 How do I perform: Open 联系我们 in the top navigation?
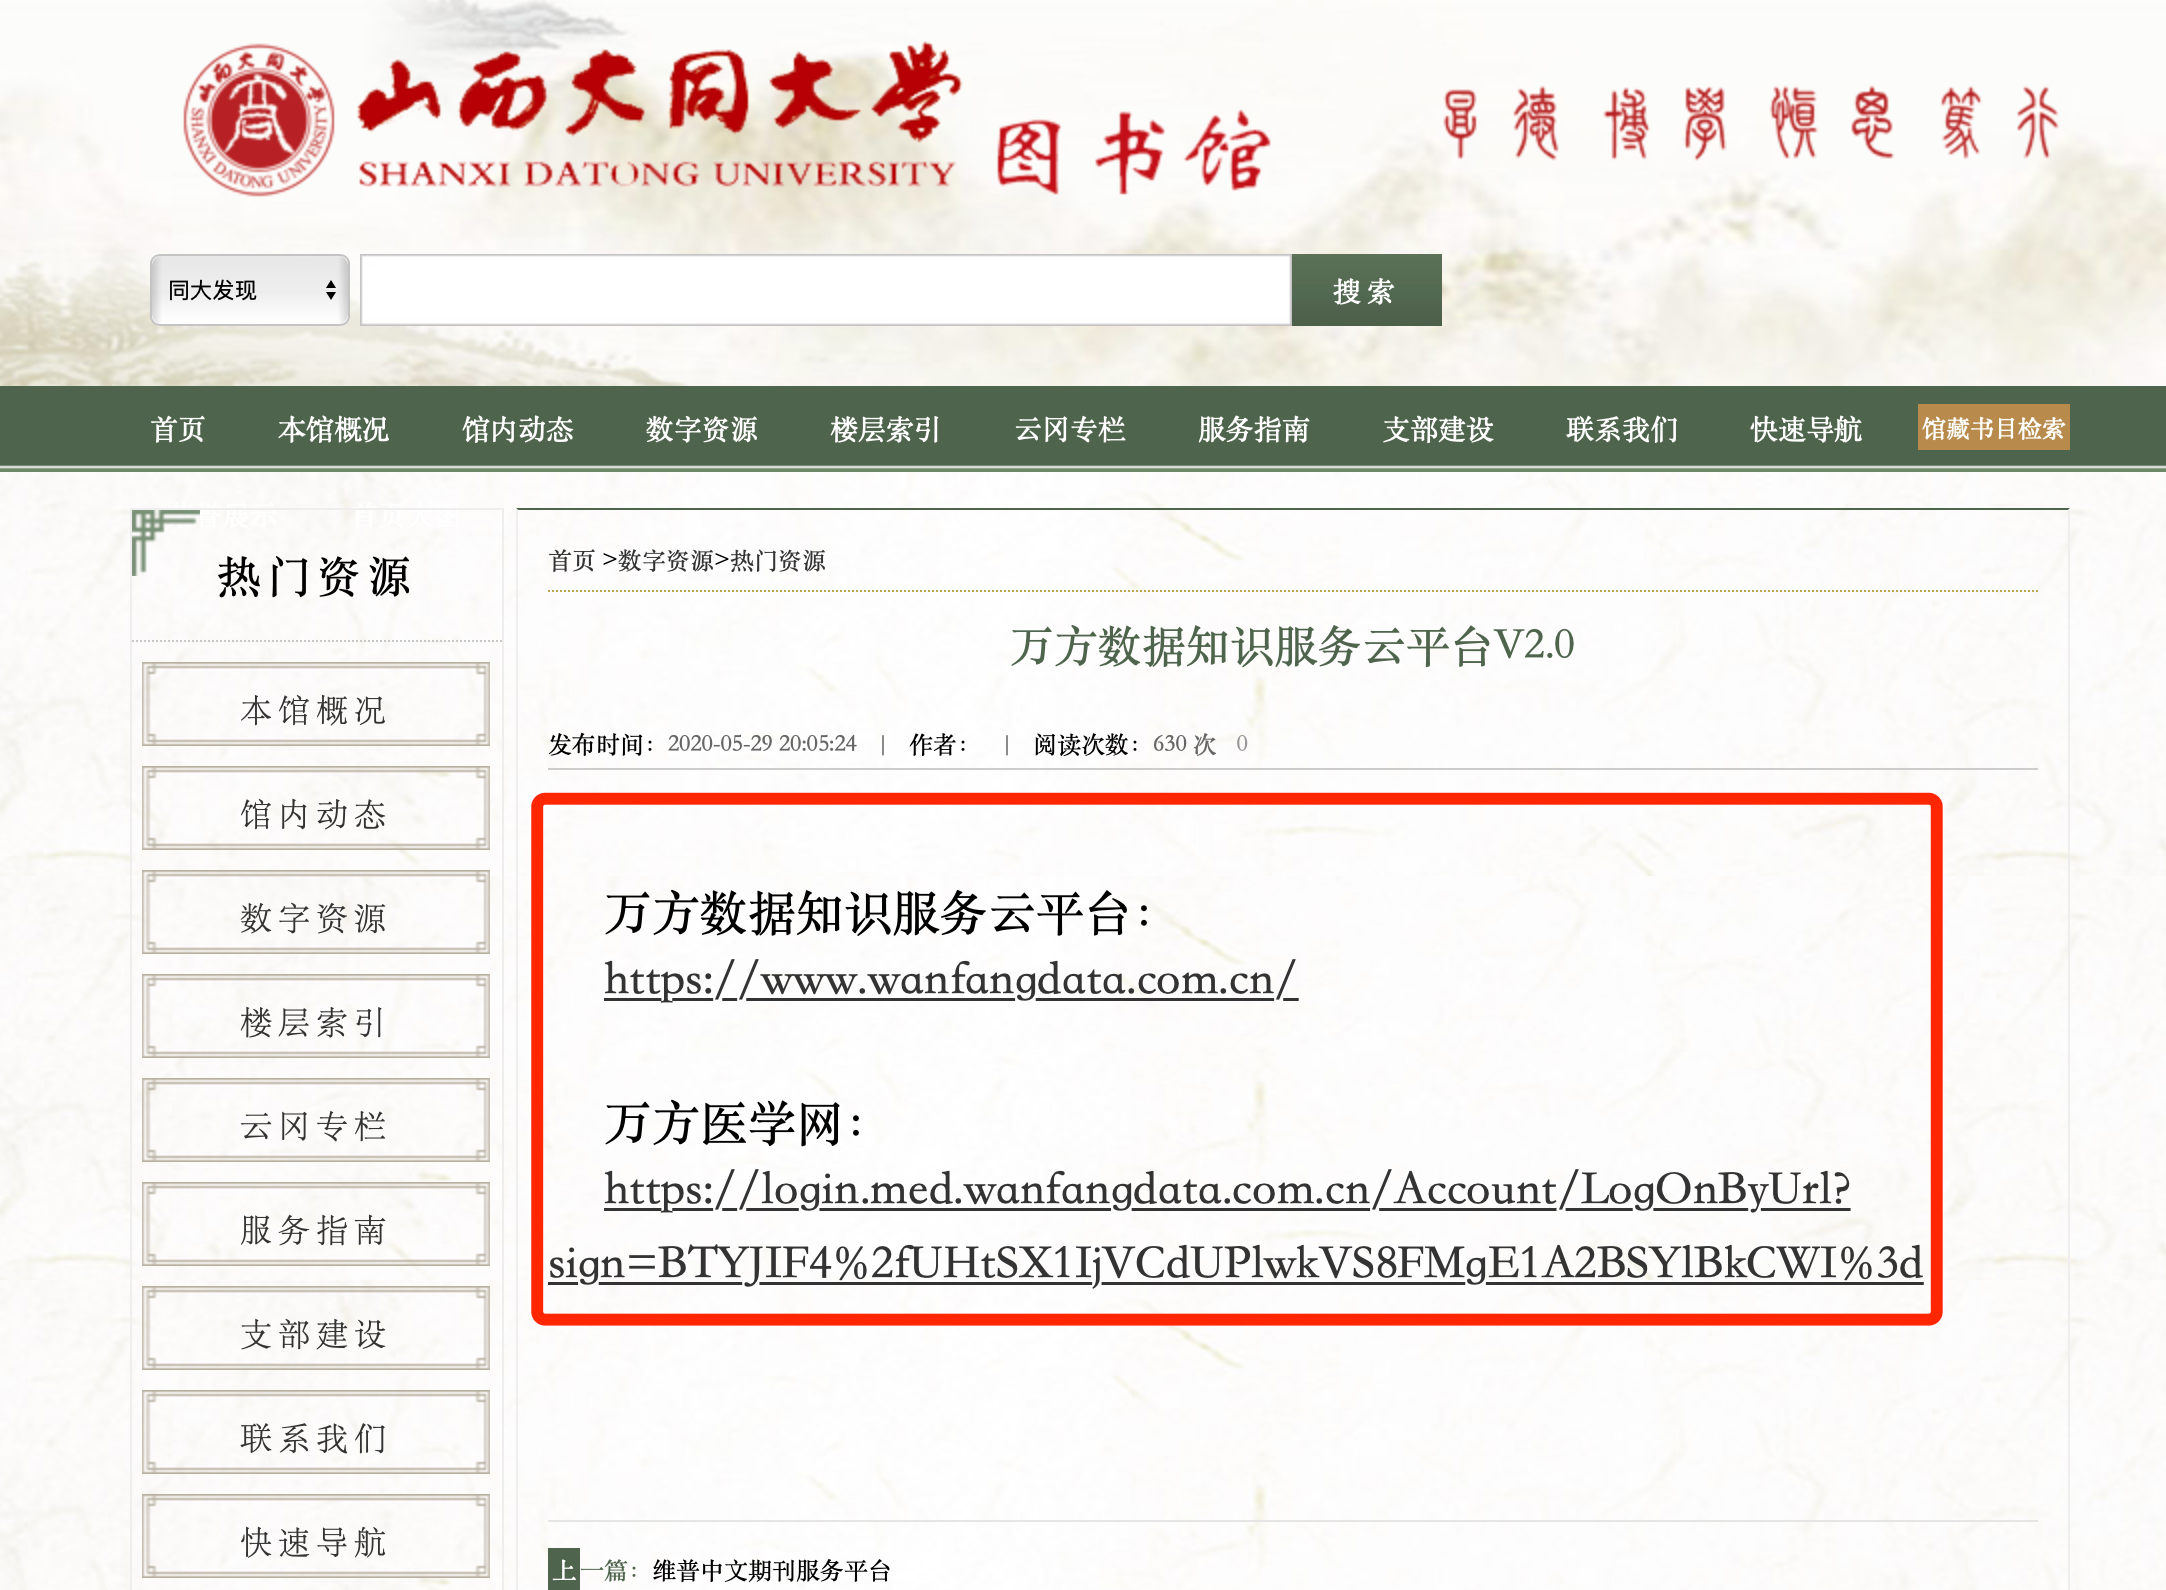(1622, 429)
